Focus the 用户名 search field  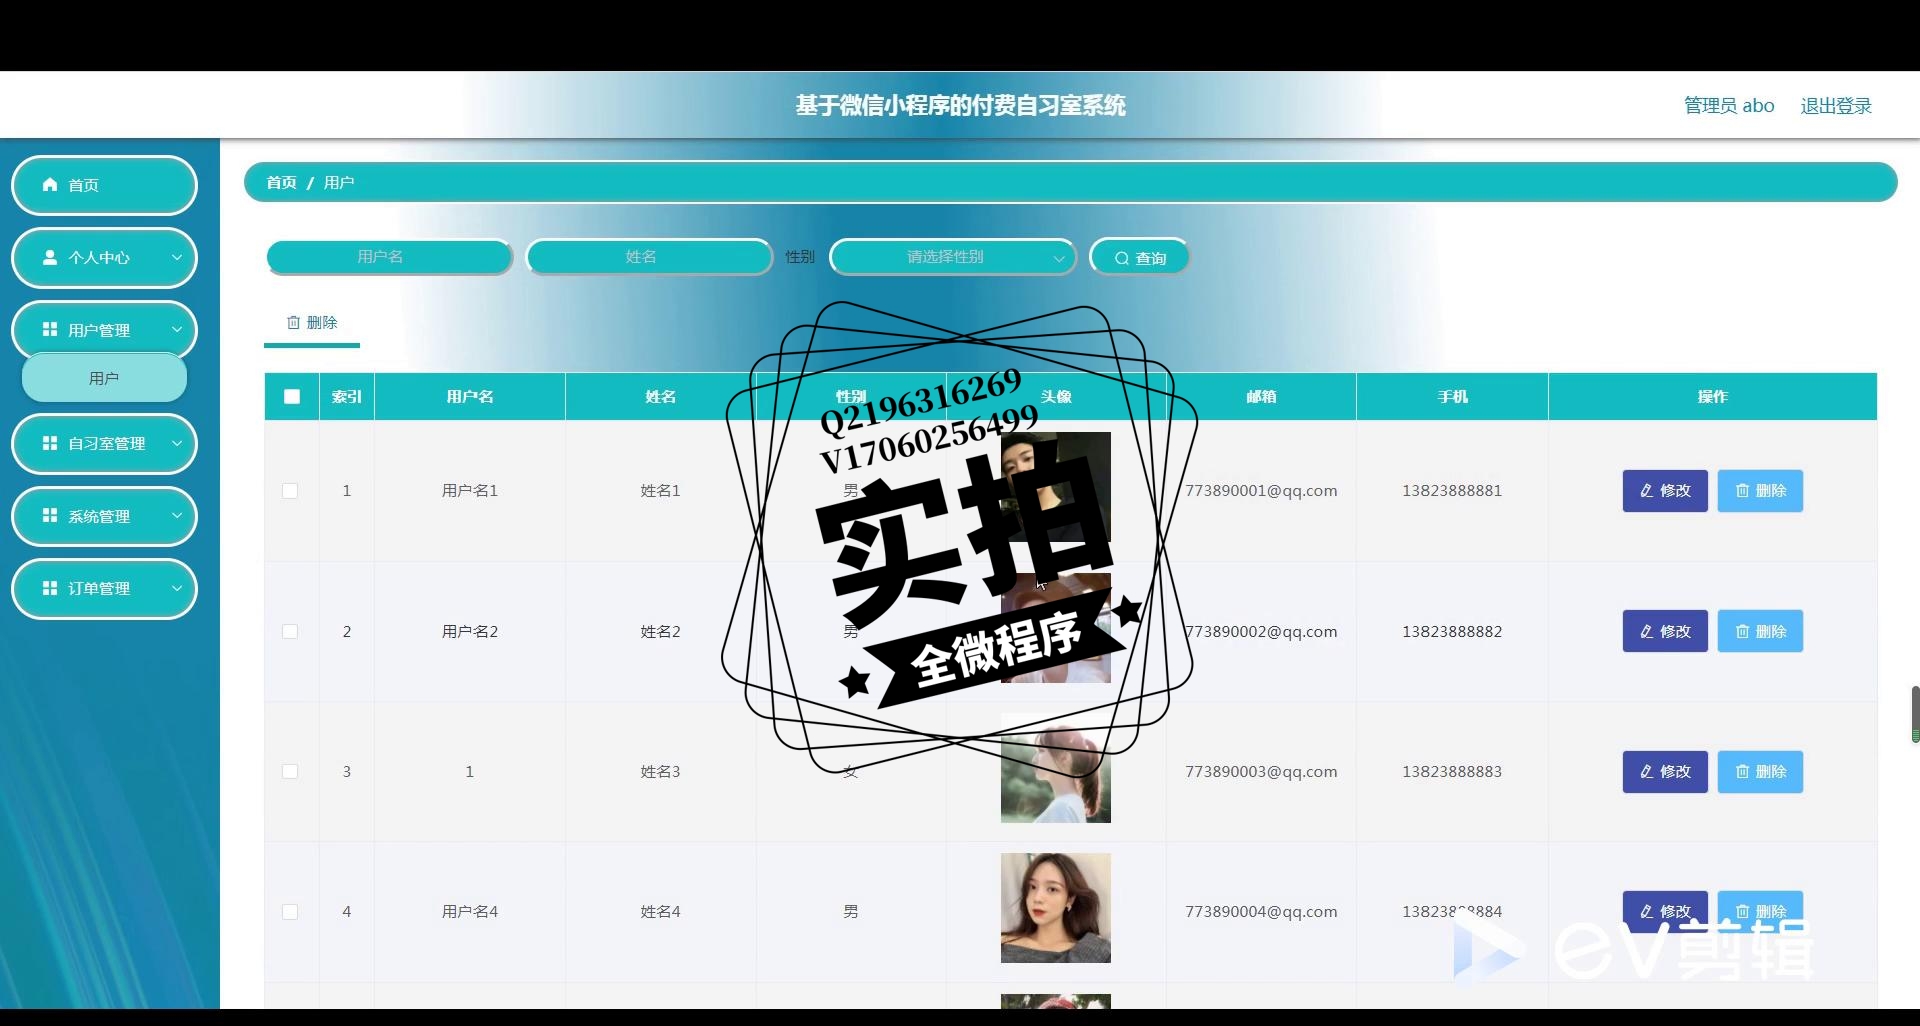(389, 257)
